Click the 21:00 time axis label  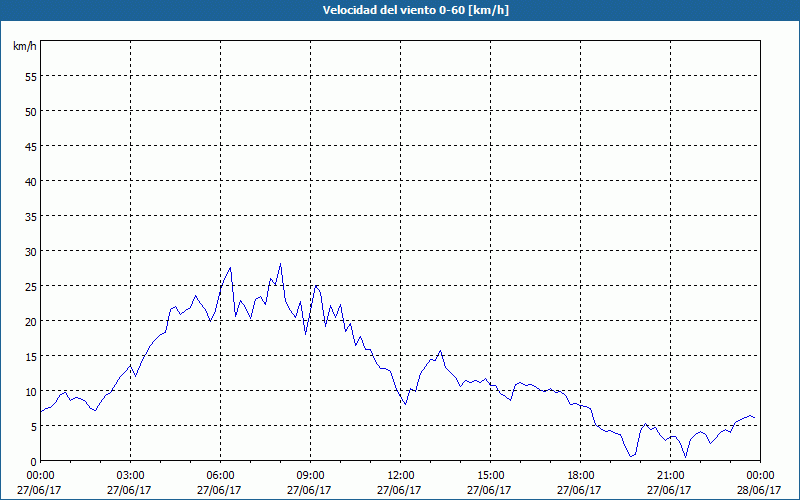click(670, 476)
